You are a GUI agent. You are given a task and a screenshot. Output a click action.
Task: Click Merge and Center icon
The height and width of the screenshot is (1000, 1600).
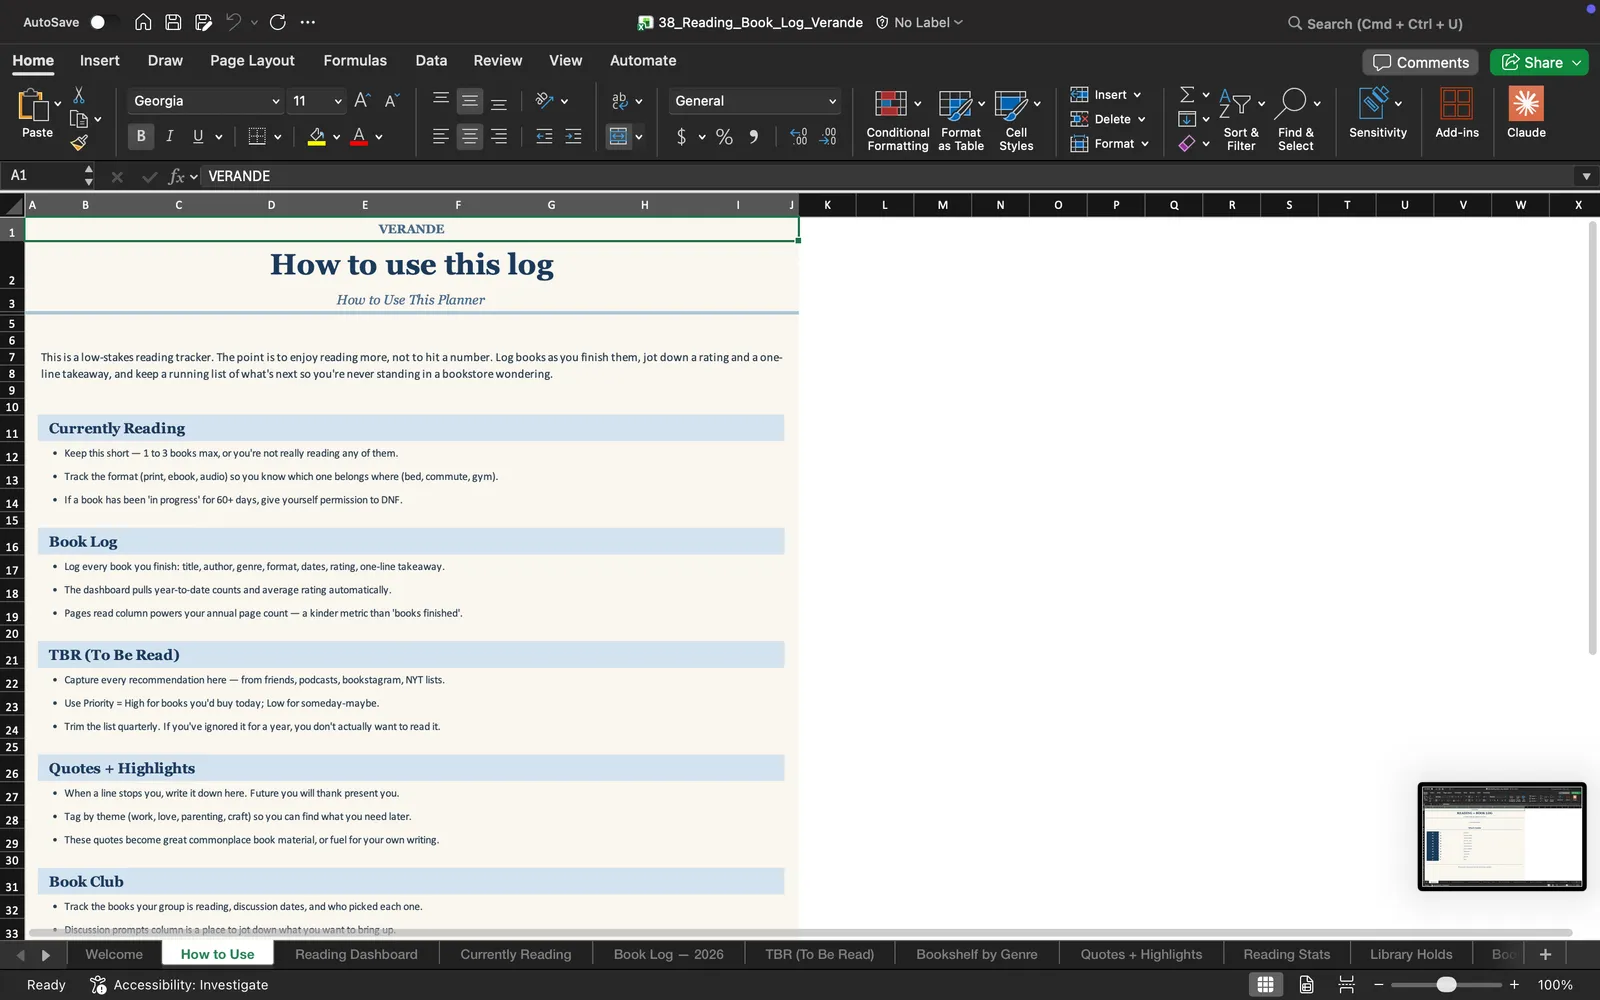tap(619, 136)
